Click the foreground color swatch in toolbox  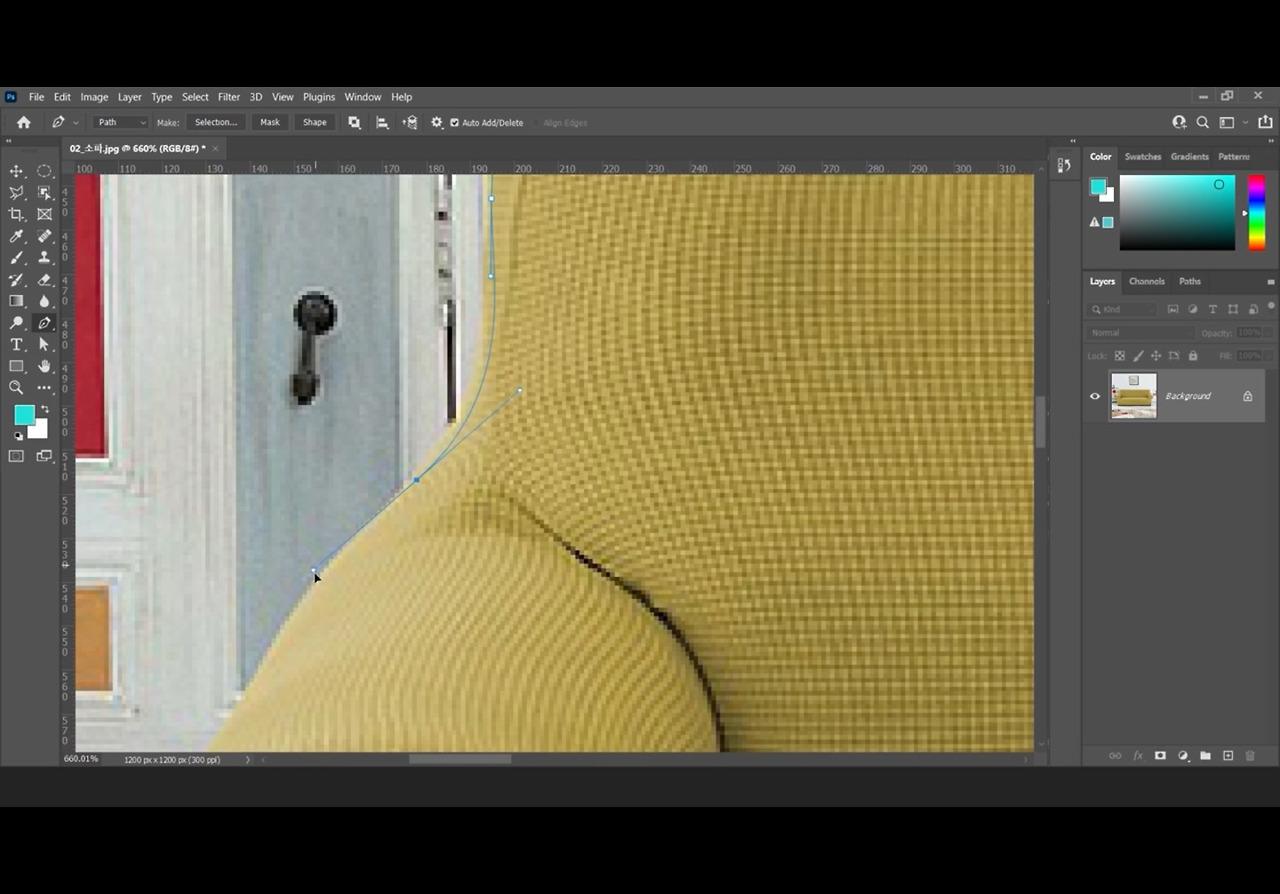pos(24,415)
